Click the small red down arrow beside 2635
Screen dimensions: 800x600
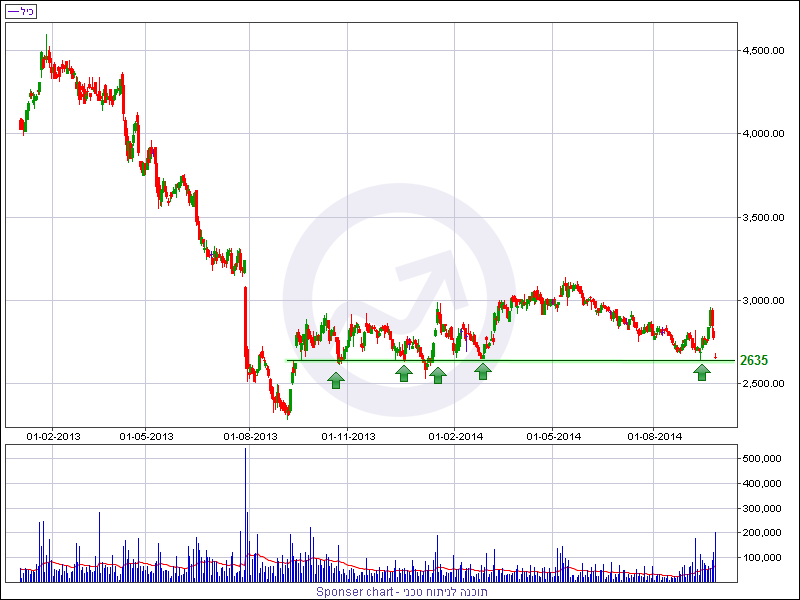pos(715,356)
